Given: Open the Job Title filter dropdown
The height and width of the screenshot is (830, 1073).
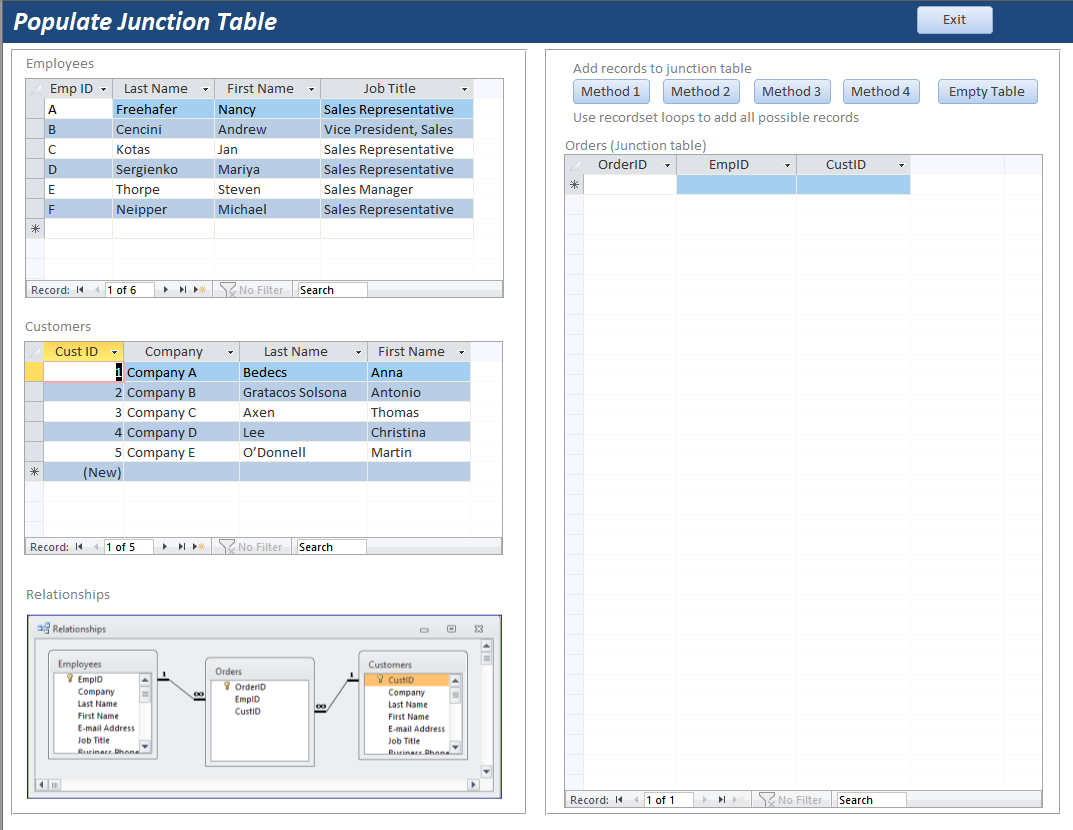Looking at the screenshot, I should coord(464,88).
